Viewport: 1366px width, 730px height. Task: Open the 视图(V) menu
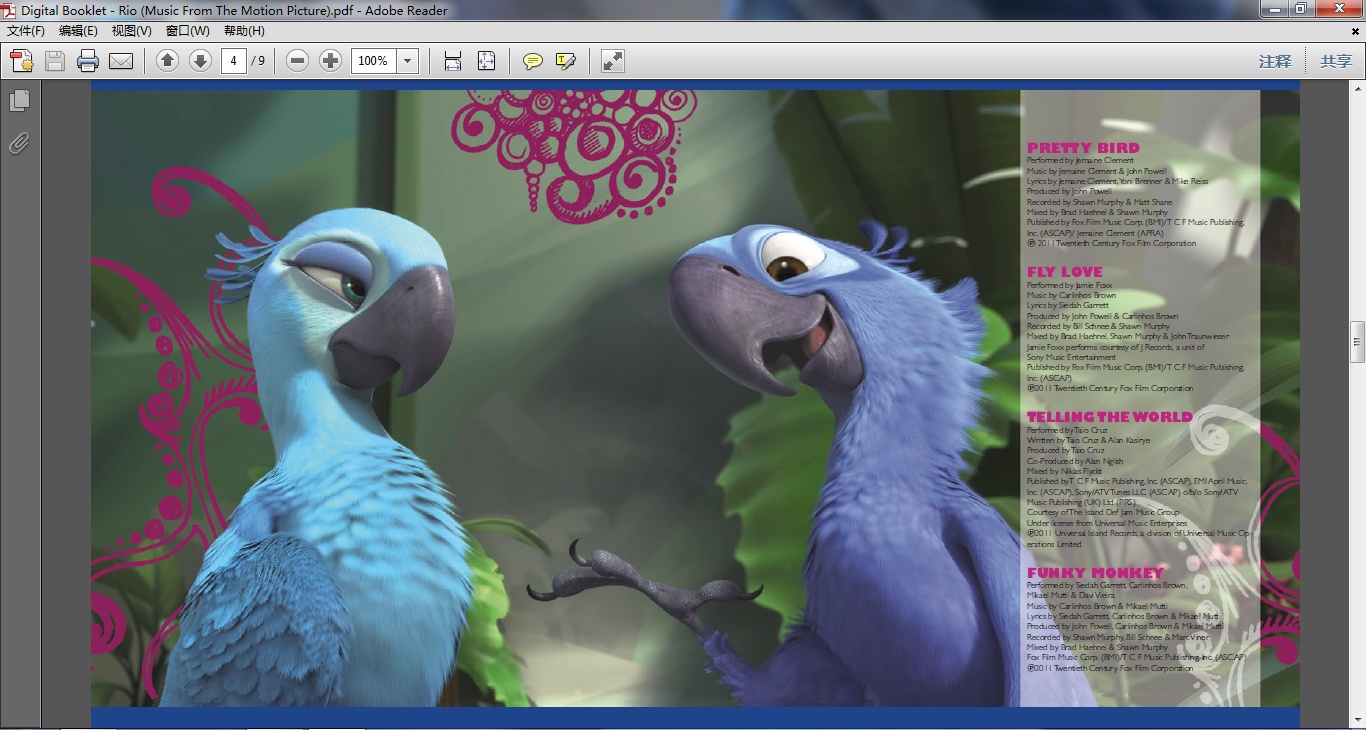click(x=132, y=31)
